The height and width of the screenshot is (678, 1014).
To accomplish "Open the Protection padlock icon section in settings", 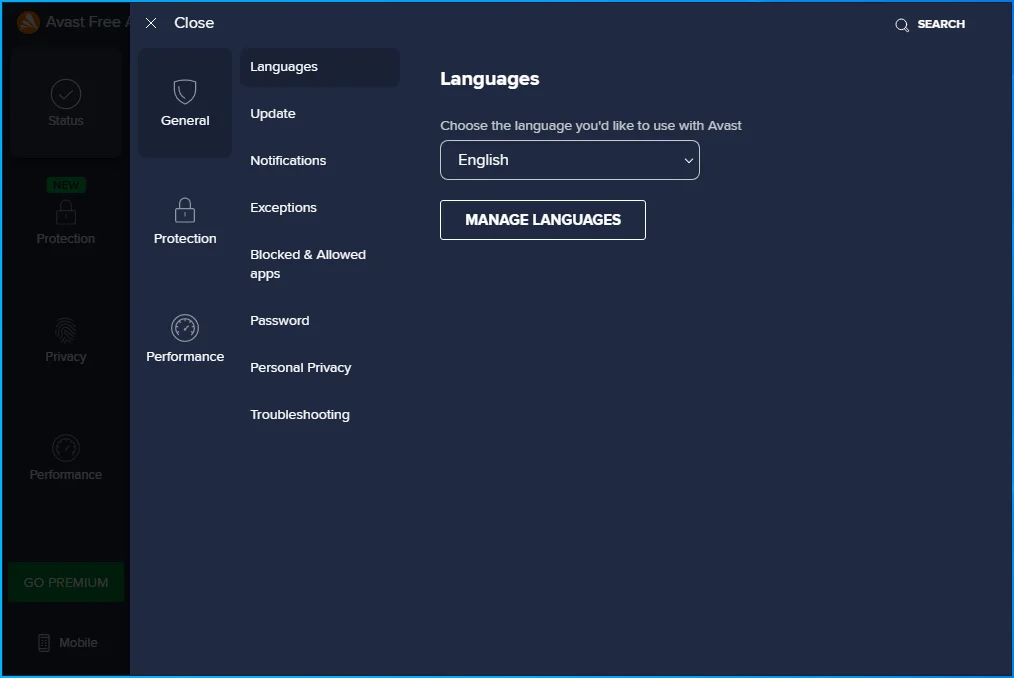I will (x=185, y=210).
